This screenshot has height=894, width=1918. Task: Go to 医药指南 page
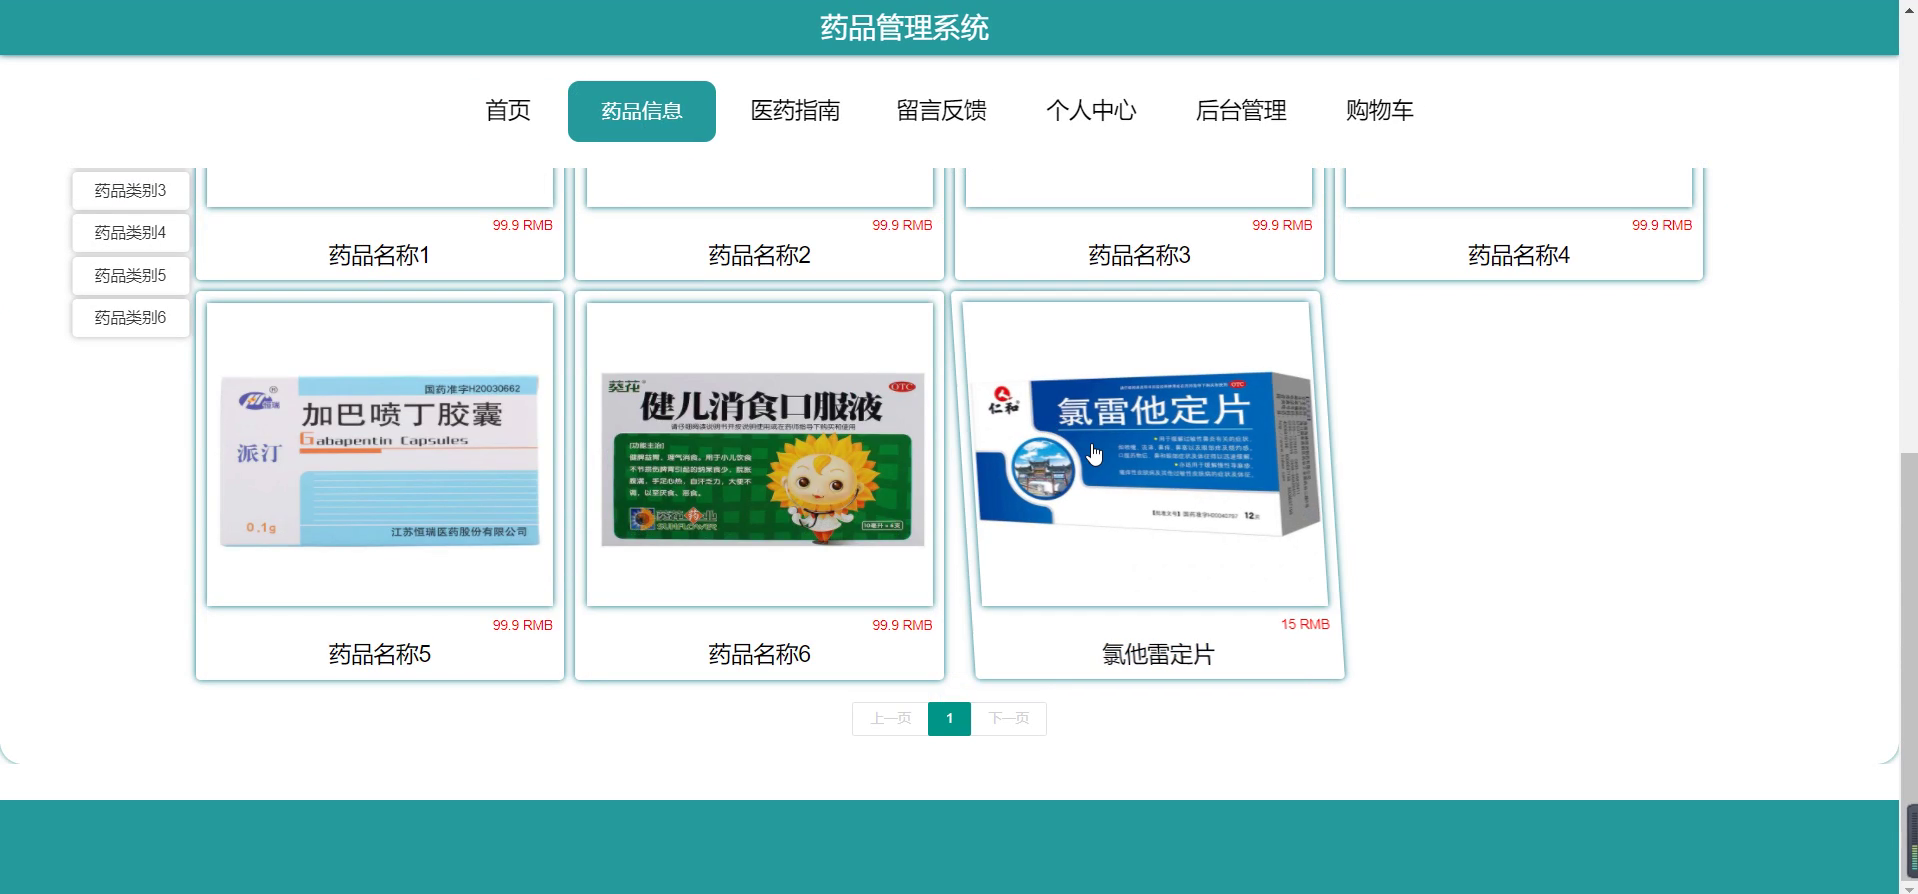pos(795,111)
